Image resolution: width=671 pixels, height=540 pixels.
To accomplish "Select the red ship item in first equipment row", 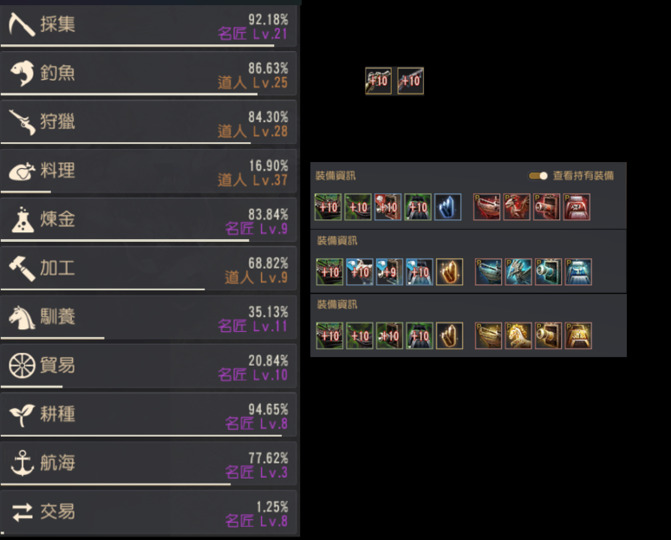I will pyautogui.click(x=487, y=207).
